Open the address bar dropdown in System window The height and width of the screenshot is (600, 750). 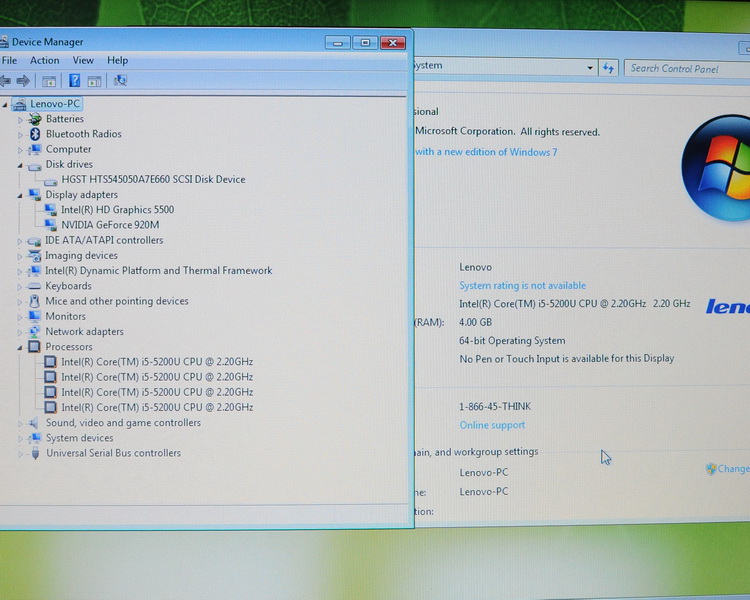[x=590, y=68]
